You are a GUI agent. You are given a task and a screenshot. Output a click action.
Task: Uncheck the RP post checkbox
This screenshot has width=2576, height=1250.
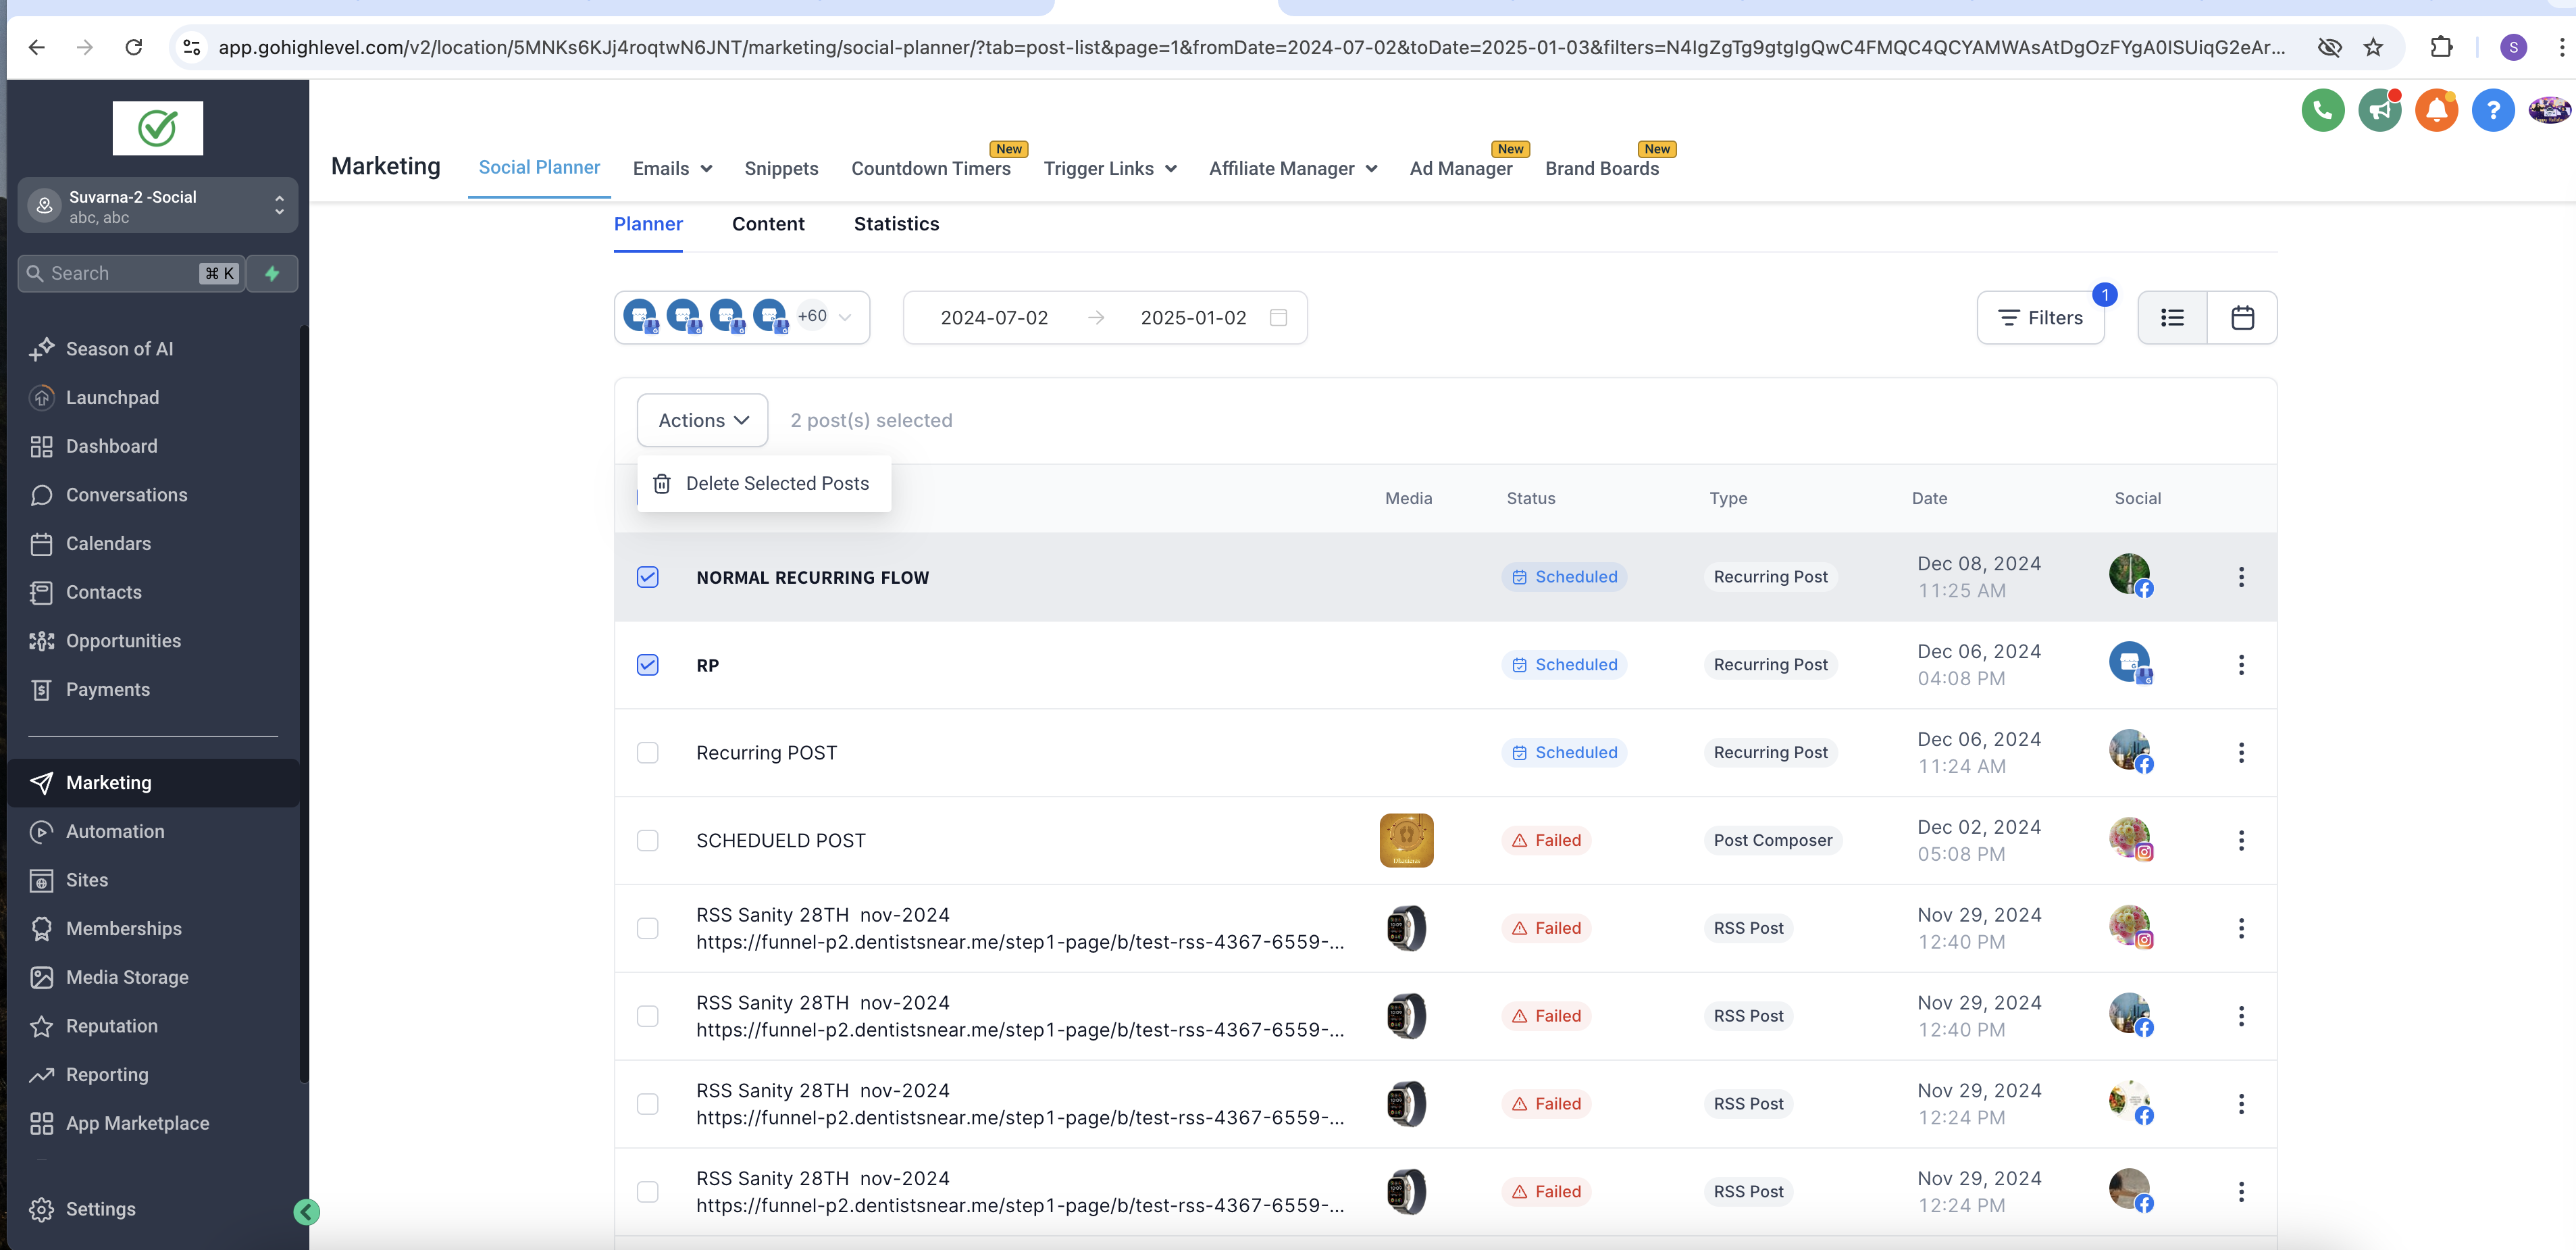(x=648, y=665)
